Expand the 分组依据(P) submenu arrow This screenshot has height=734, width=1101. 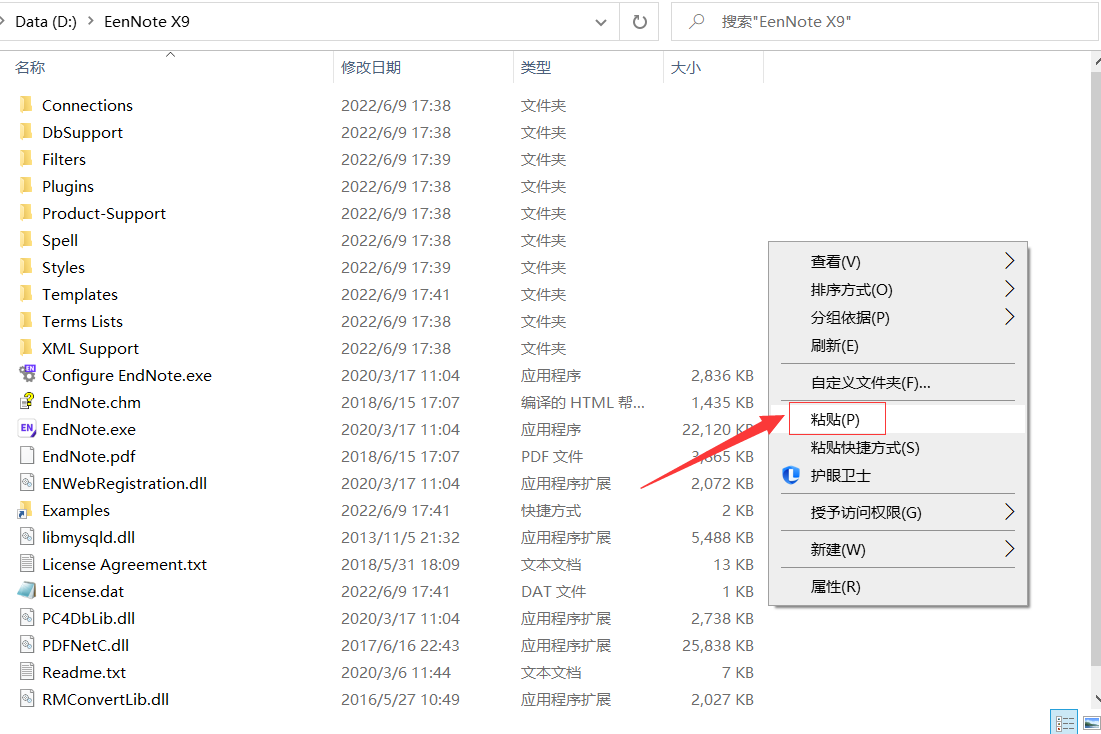pos(1009,317)
